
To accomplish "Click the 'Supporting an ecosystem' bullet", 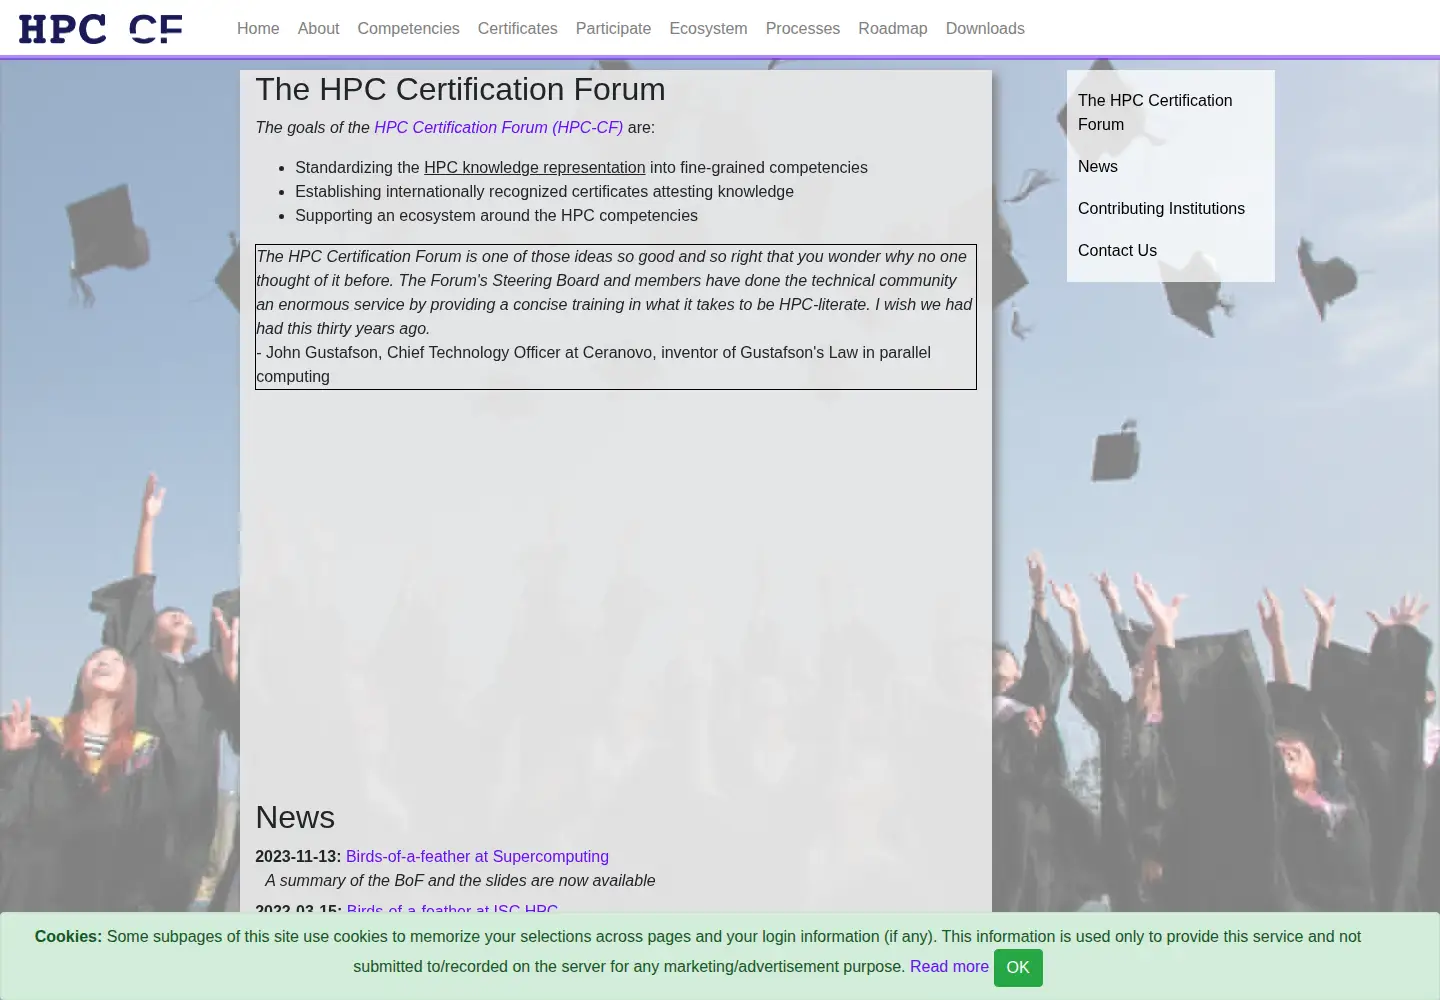I will (x=496, y=216).
